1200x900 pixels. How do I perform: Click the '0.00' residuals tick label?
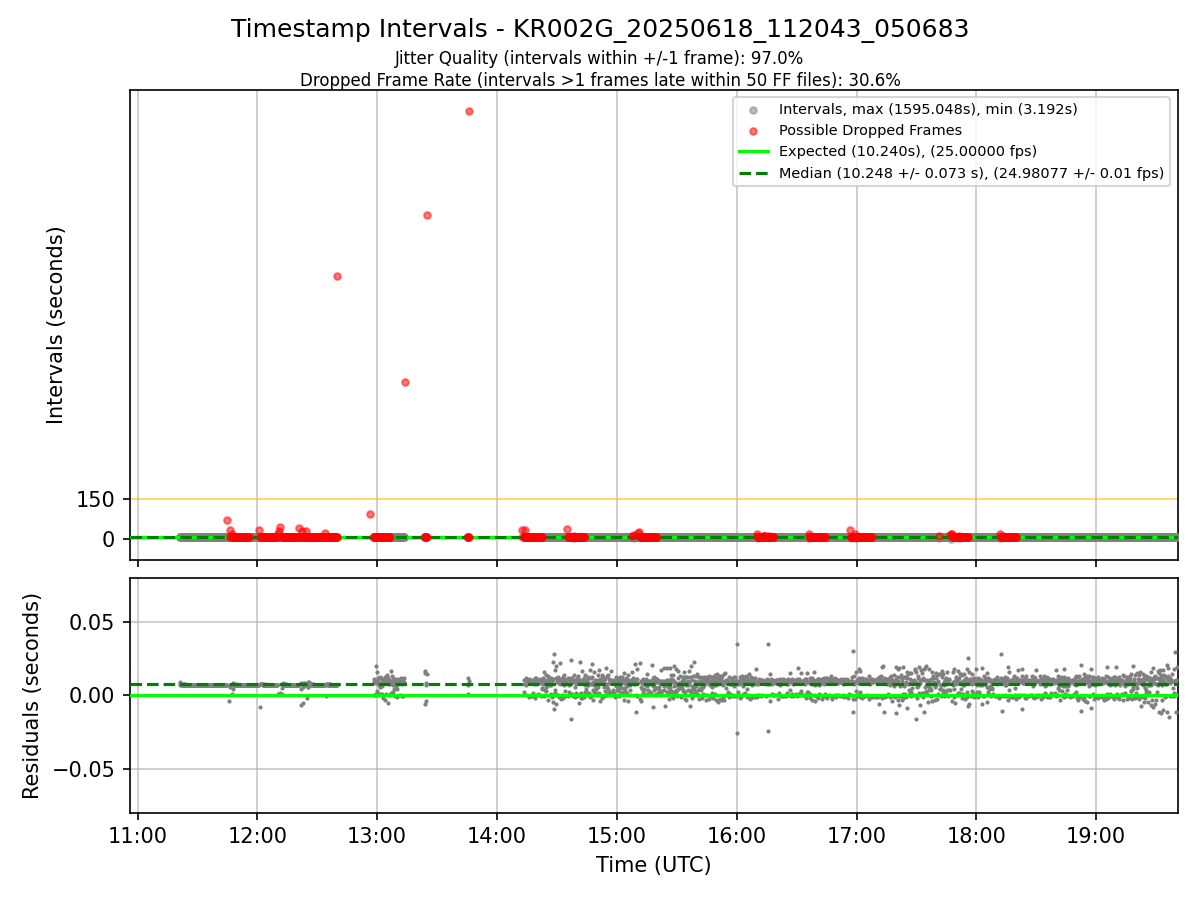(x=93, y=695)
